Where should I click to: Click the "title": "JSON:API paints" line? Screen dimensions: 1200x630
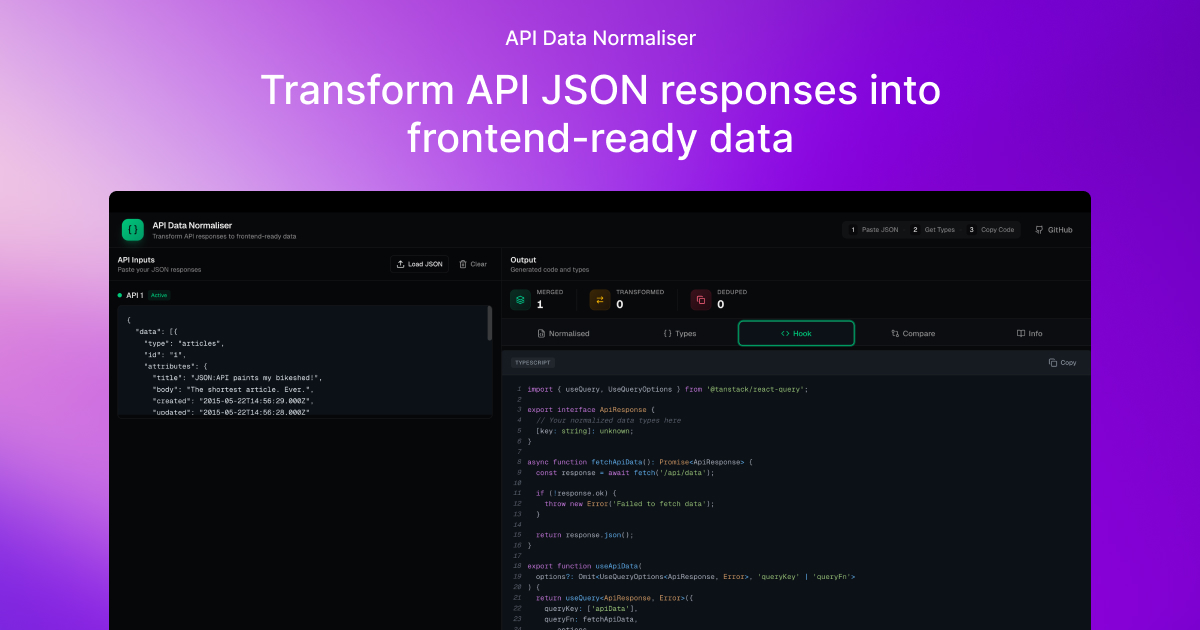coord(237,377)
